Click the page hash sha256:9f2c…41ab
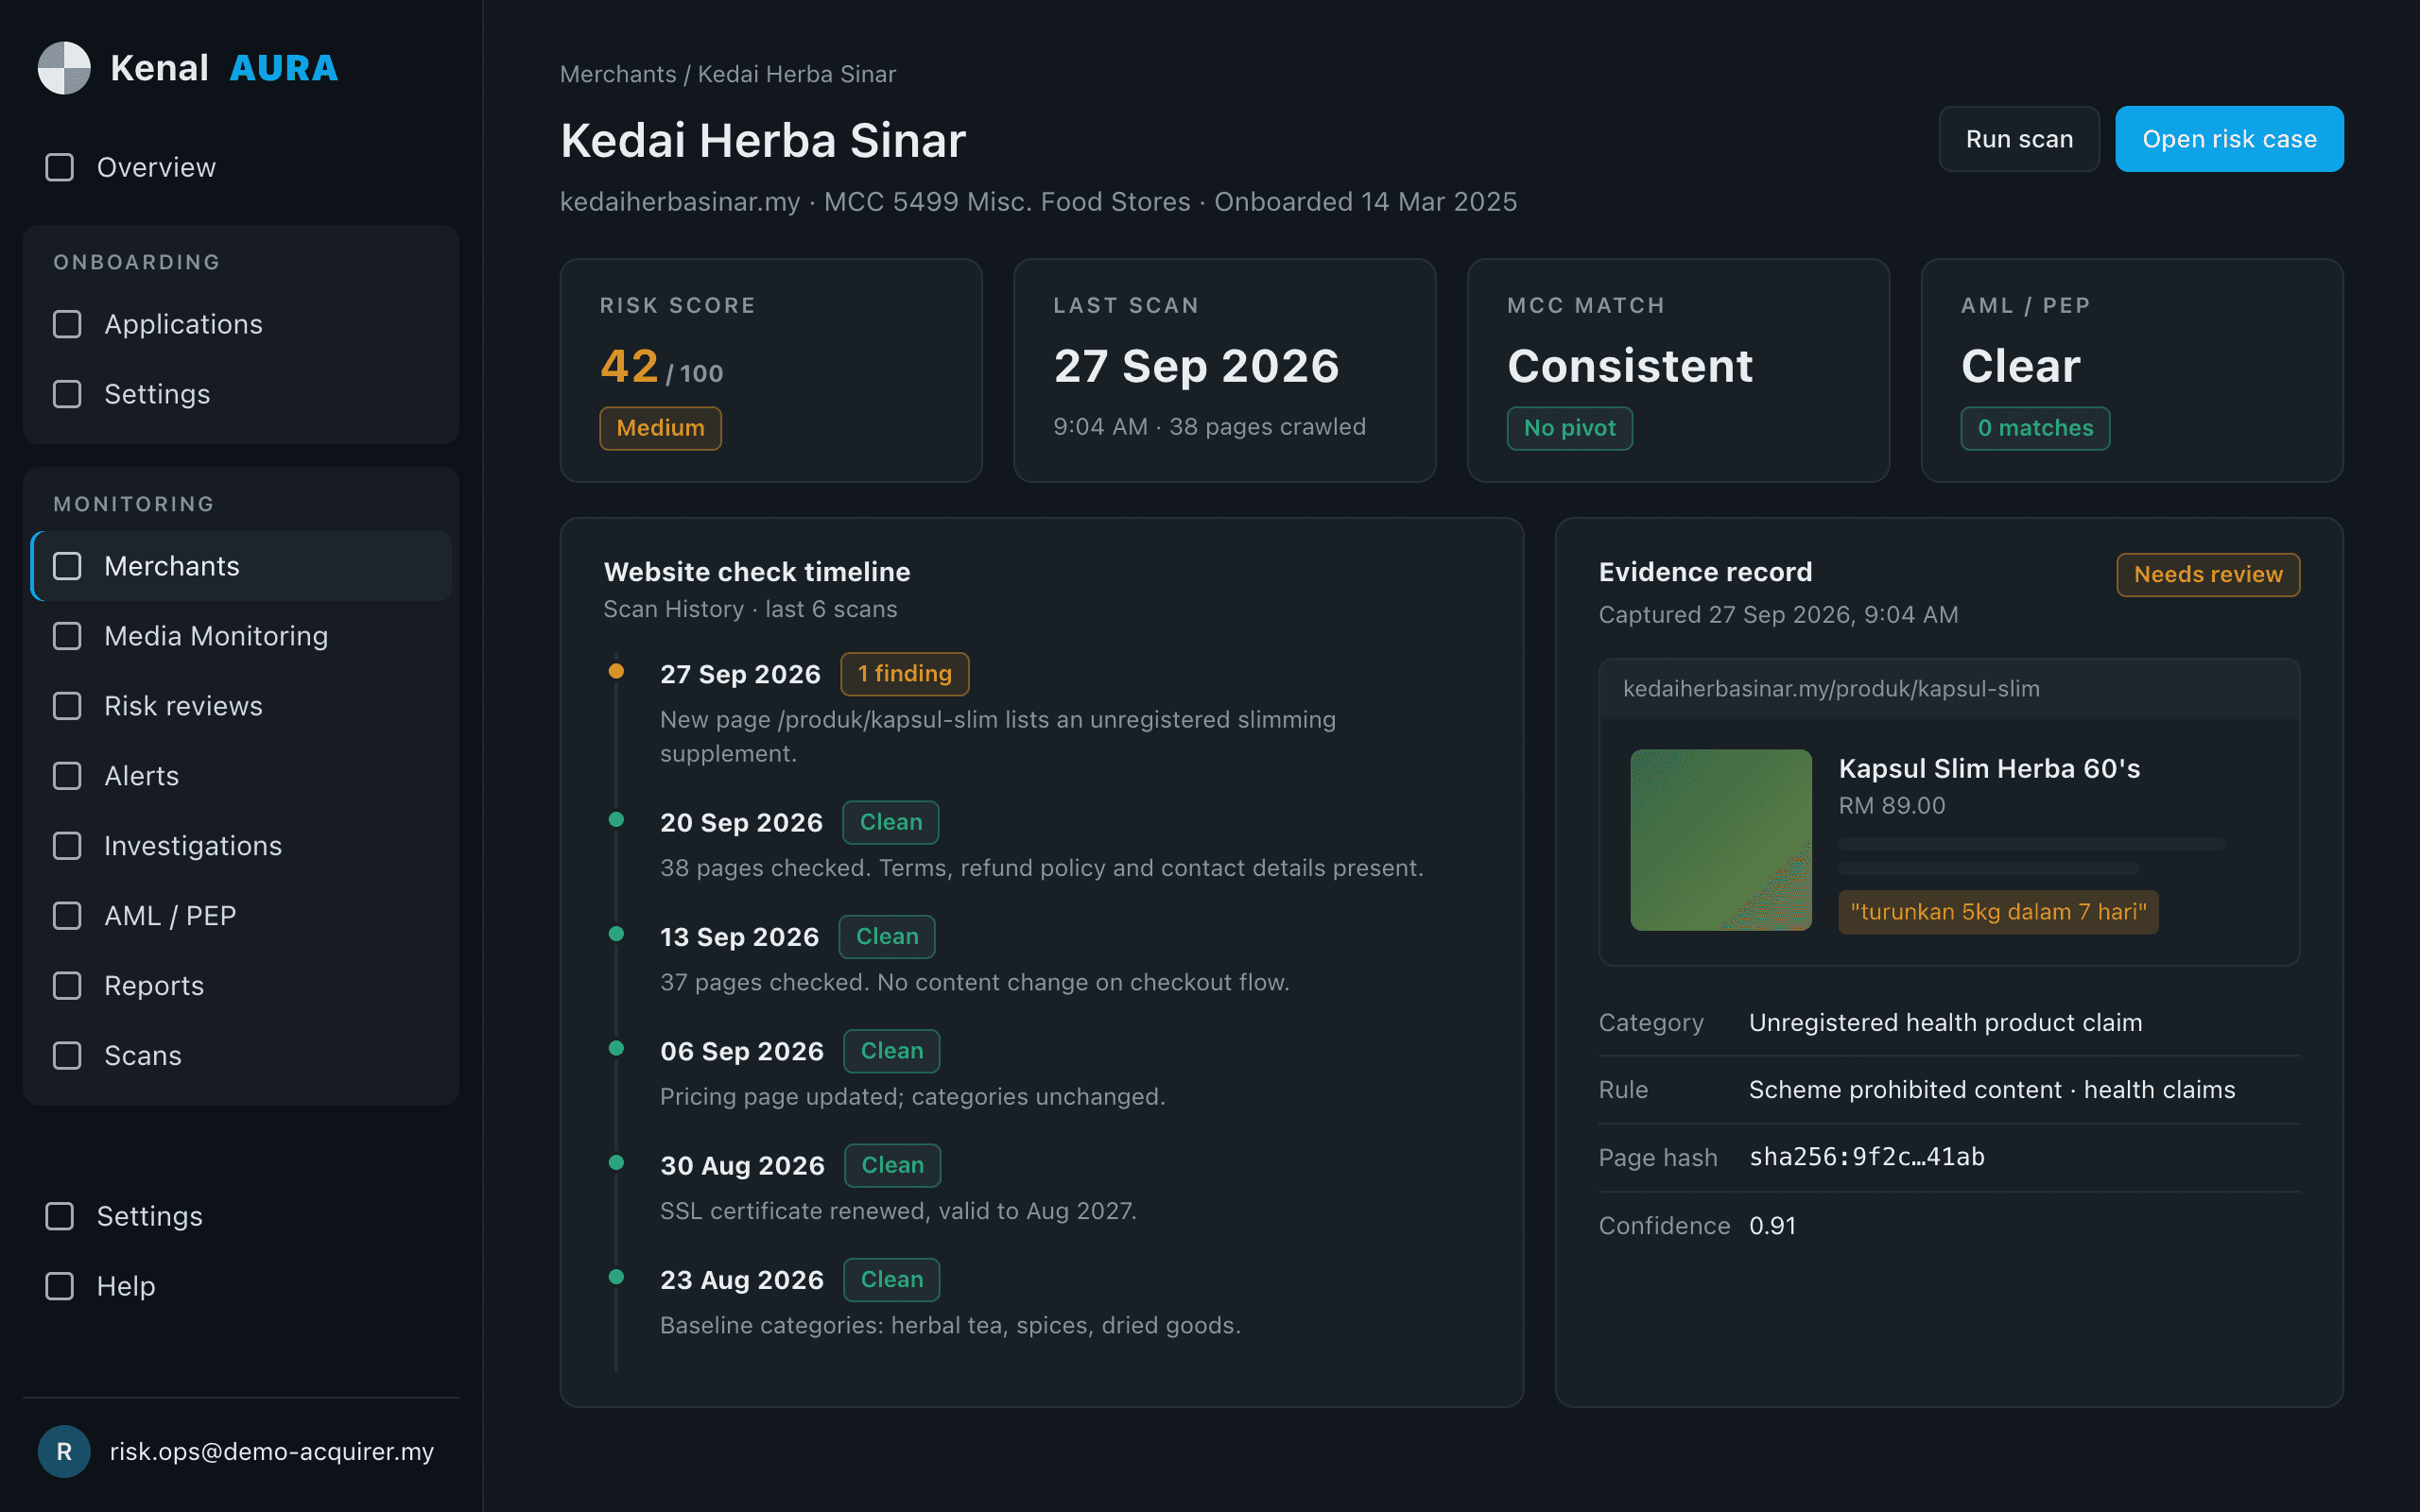Screen dimensions: 2420x1512 [x=1867, y=1157]
